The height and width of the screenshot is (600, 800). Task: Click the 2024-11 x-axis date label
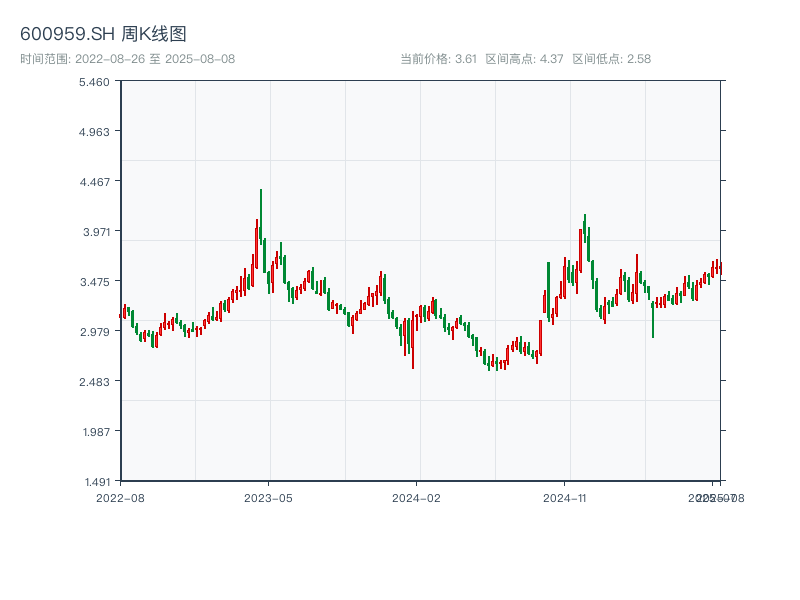pyautogui.click(x=565, y=497)
